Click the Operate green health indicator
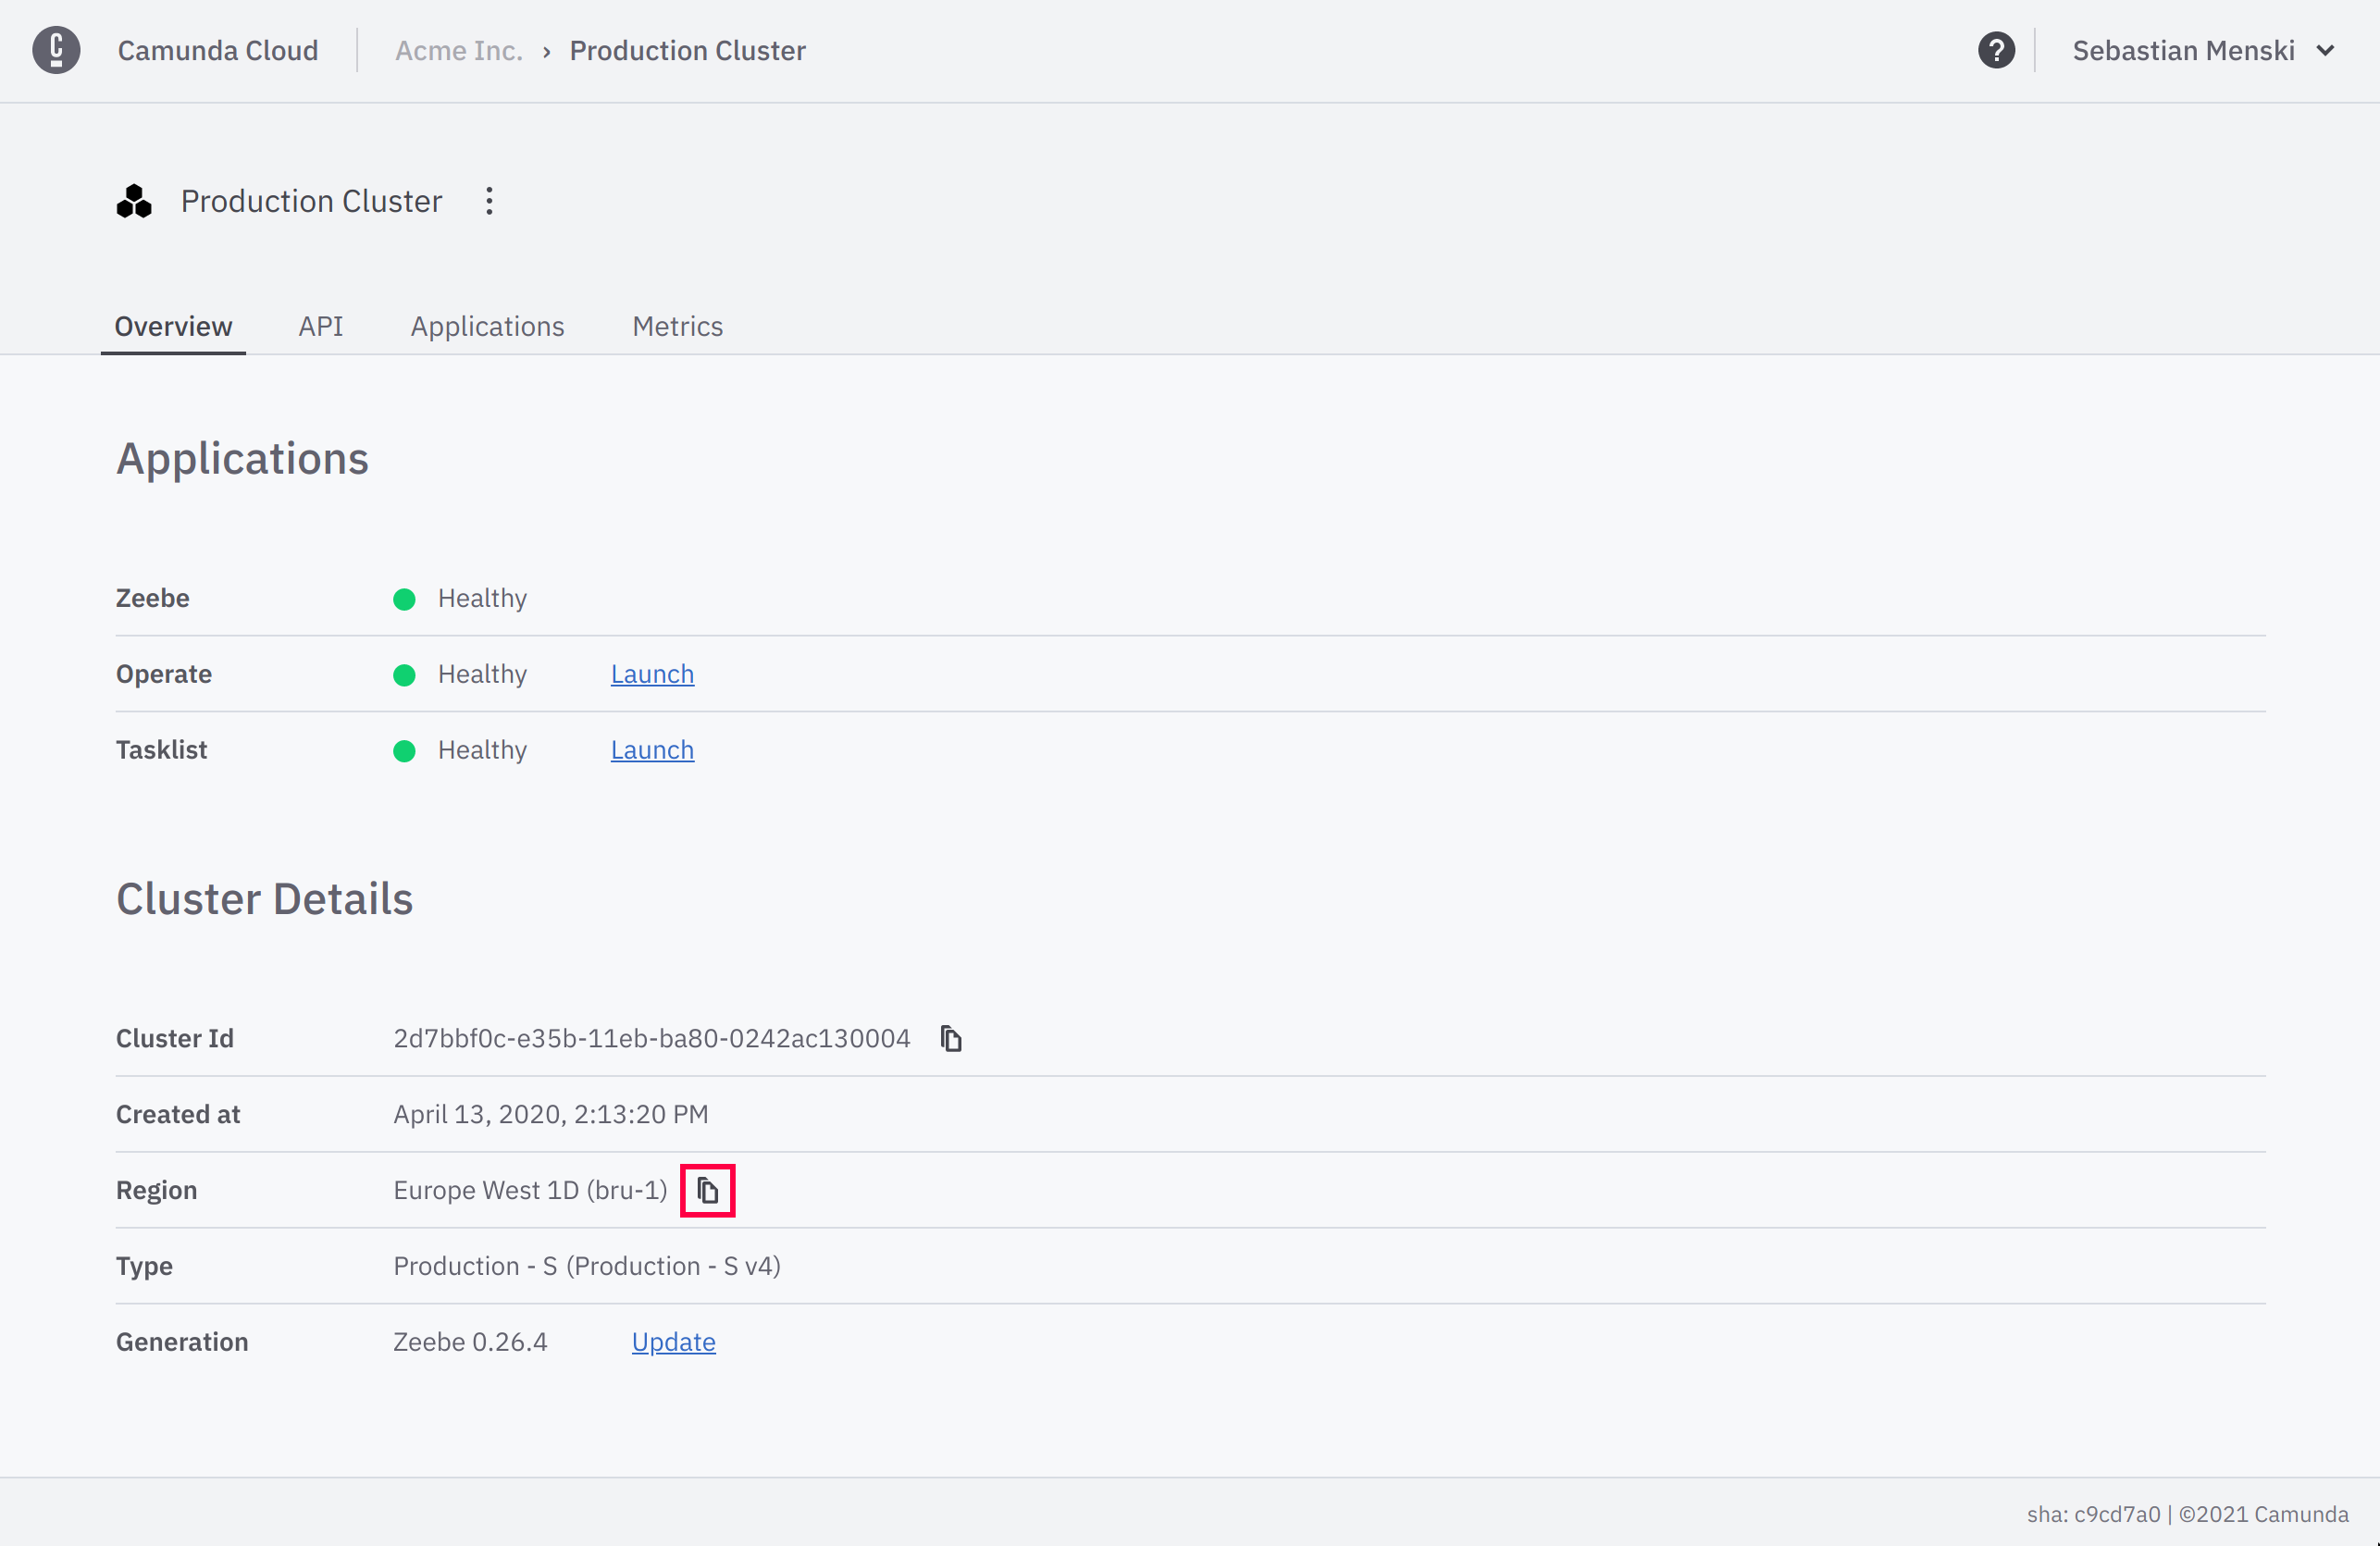 tap(404, 675)
